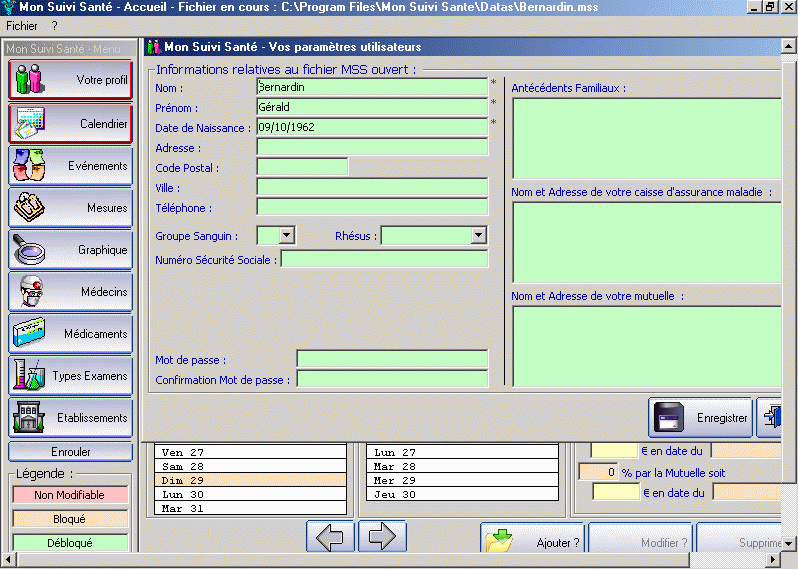Click the Téléphone input field
This screenshot has width=798, height=569.
point(372,207)
